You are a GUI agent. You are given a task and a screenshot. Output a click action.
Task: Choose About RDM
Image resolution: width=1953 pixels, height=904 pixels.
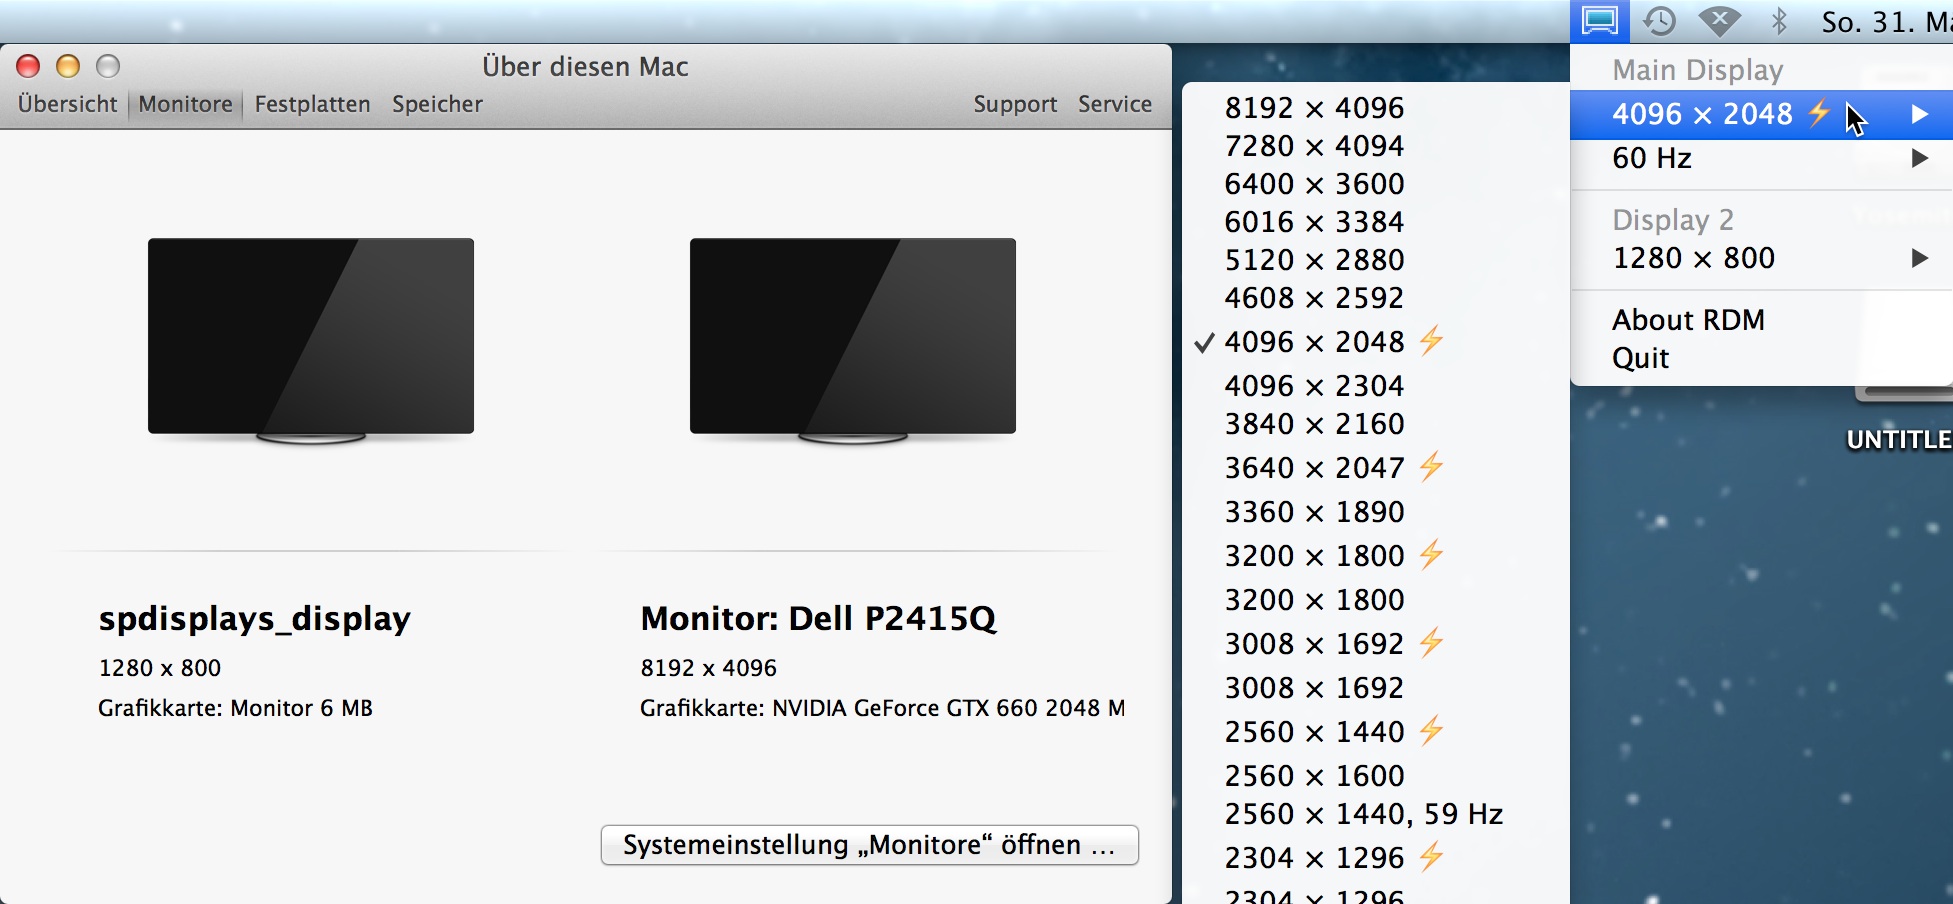coord(1688,320)
